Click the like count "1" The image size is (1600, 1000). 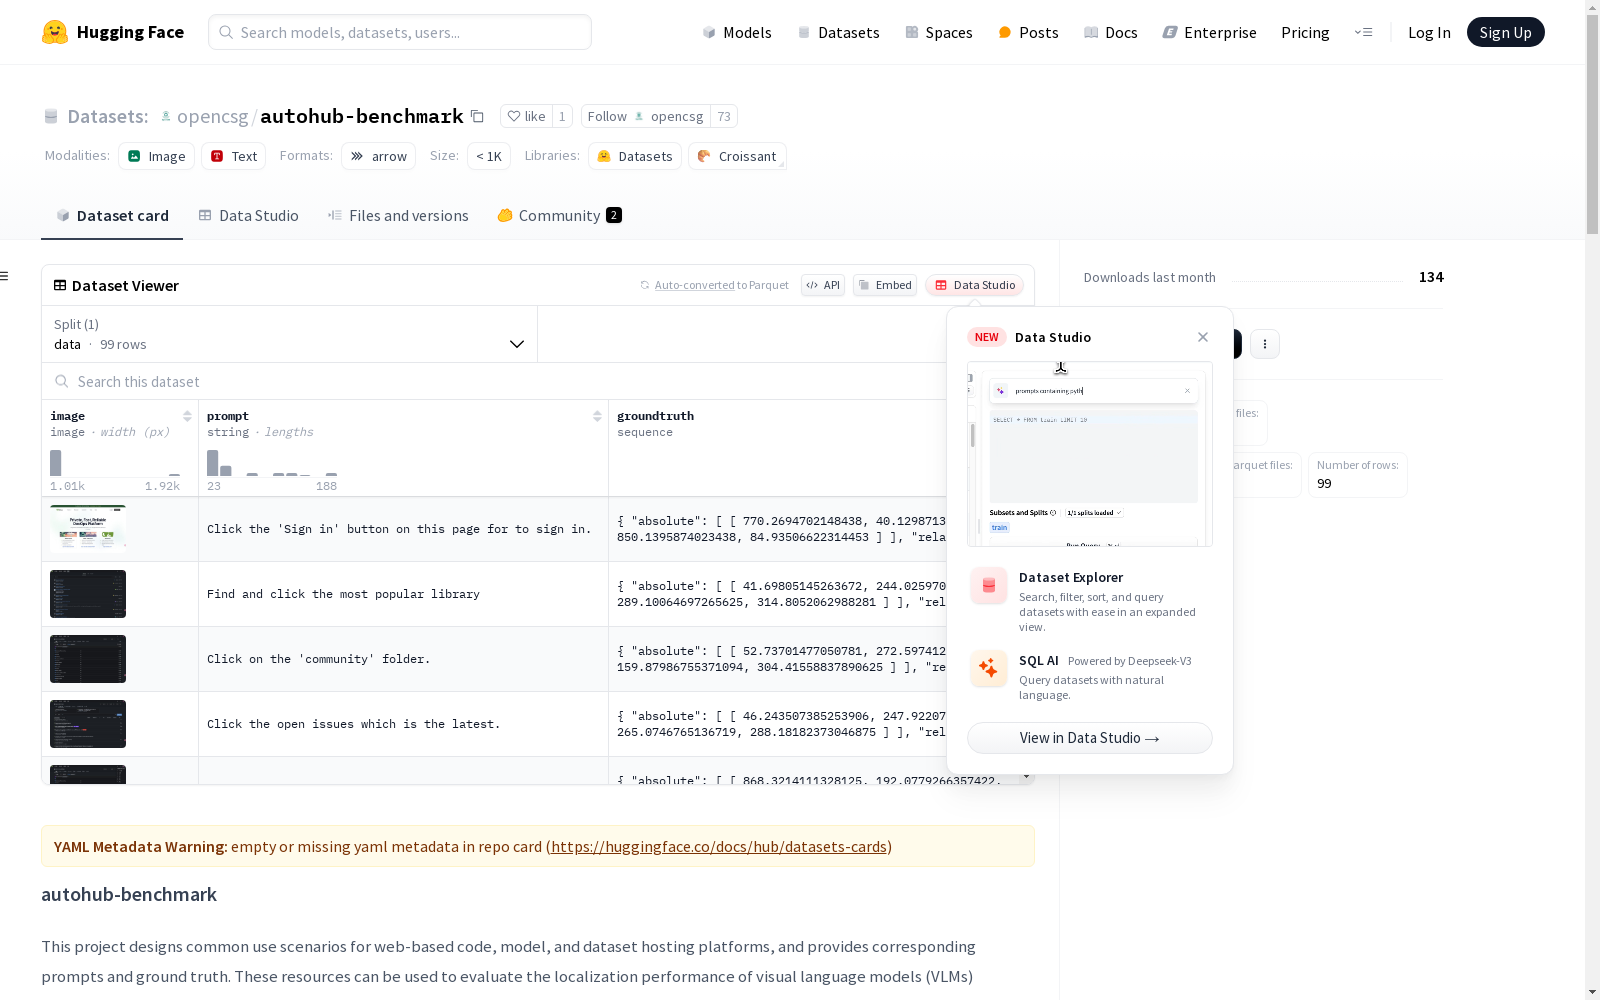[x=562, y=116]
